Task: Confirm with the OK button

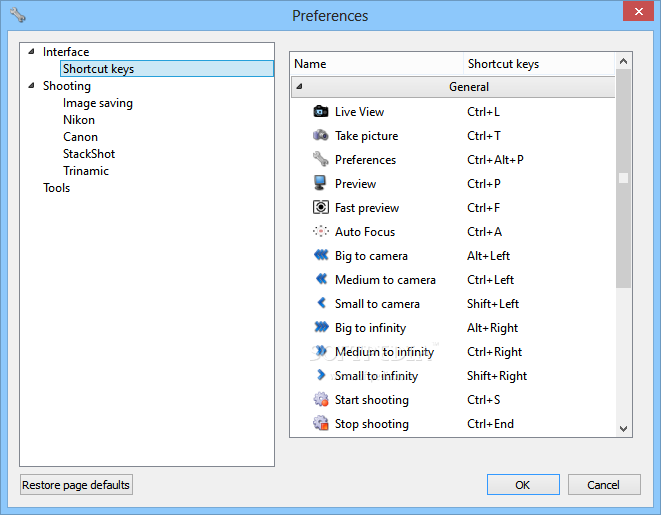Action: point(523,485)
